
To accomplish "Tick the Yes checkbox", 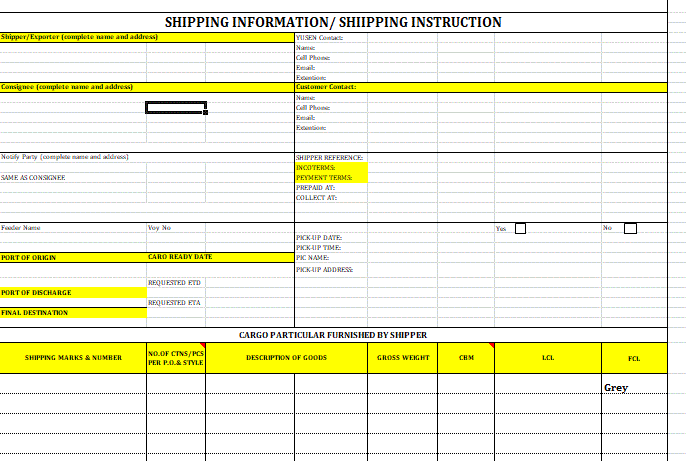I will [x=520, y=228].
